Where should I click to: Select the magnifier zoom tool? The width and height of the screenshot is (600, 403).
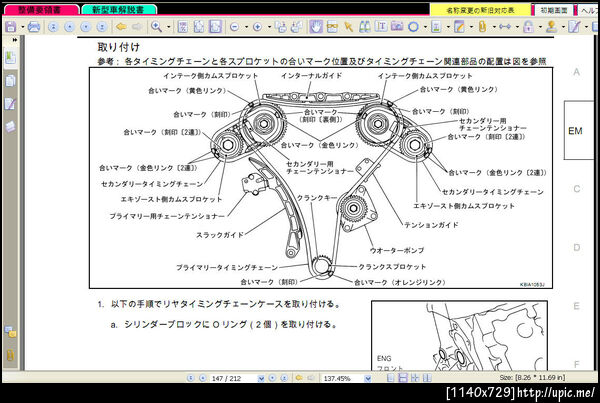[x=156, y=27]
